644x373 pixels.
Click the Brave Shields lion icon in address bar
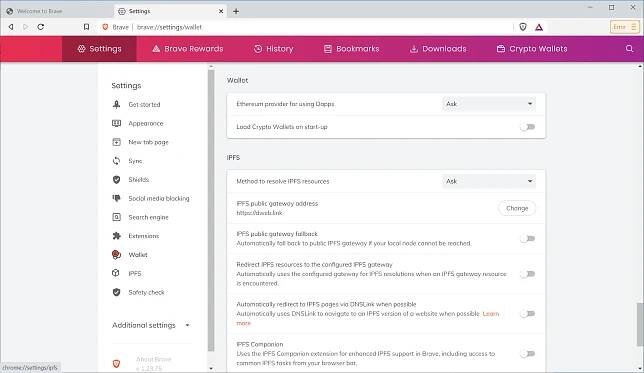pos(523,27)
